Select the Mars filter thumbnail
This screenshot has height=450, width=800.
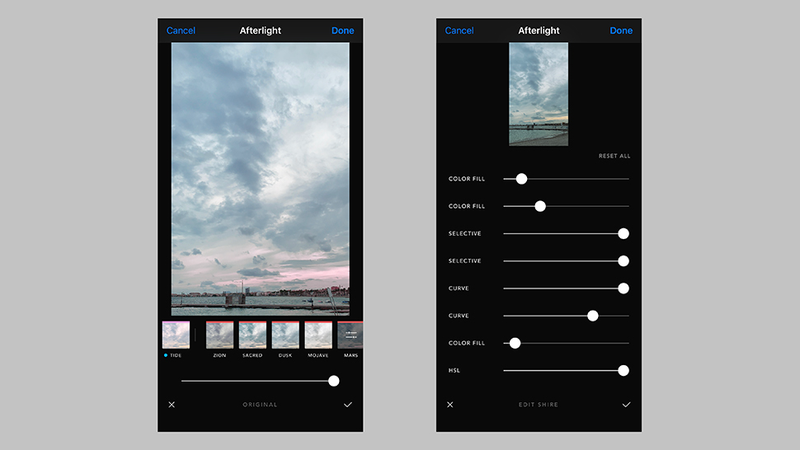350,335
